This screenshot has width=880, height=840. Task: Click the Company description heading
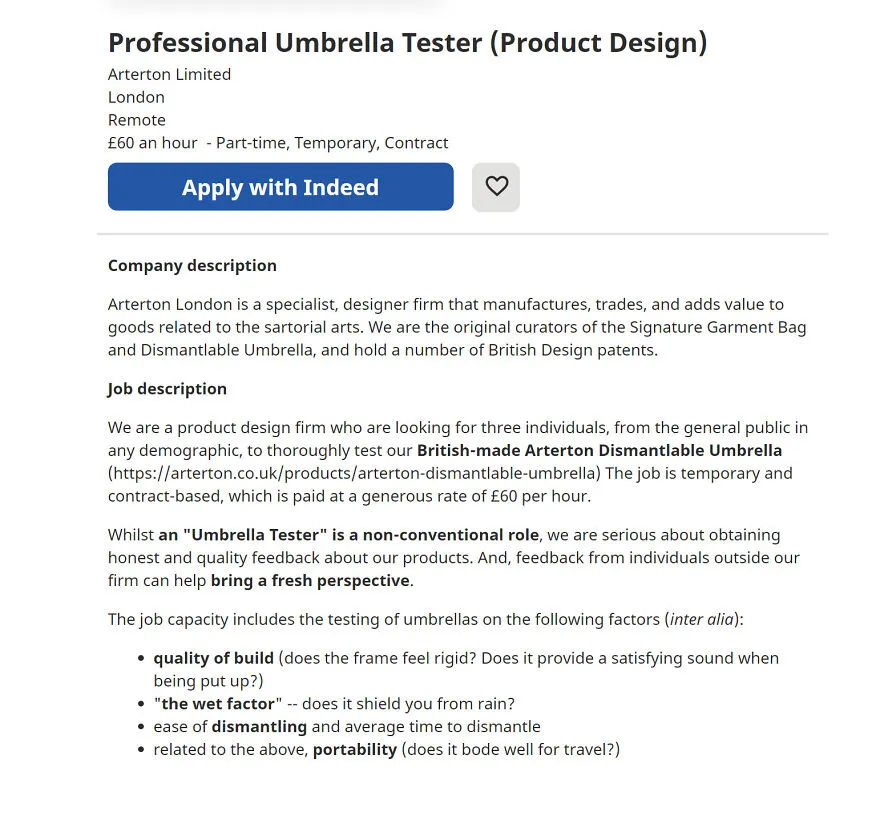point(192,265)
